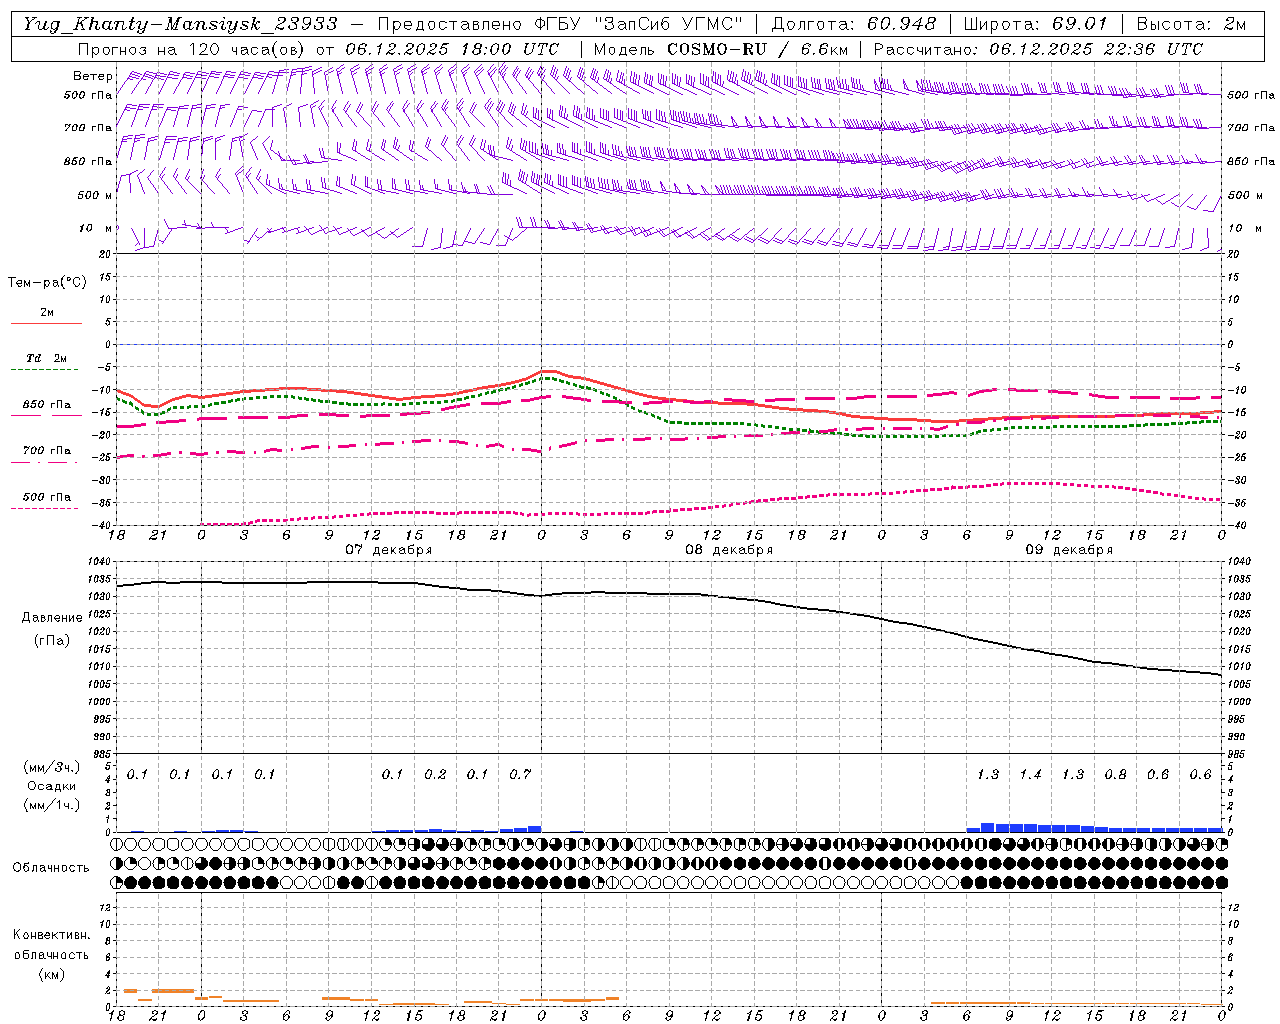Click the 'Долгота: 60.948' header field

point(854,24)
